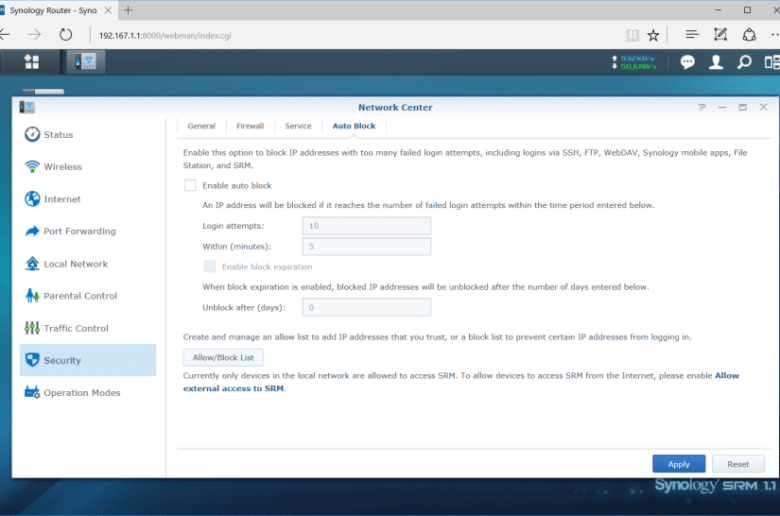This screenshot has height=516, width=780.
Task: Click the browser web note icon
Action: point(720,34)
